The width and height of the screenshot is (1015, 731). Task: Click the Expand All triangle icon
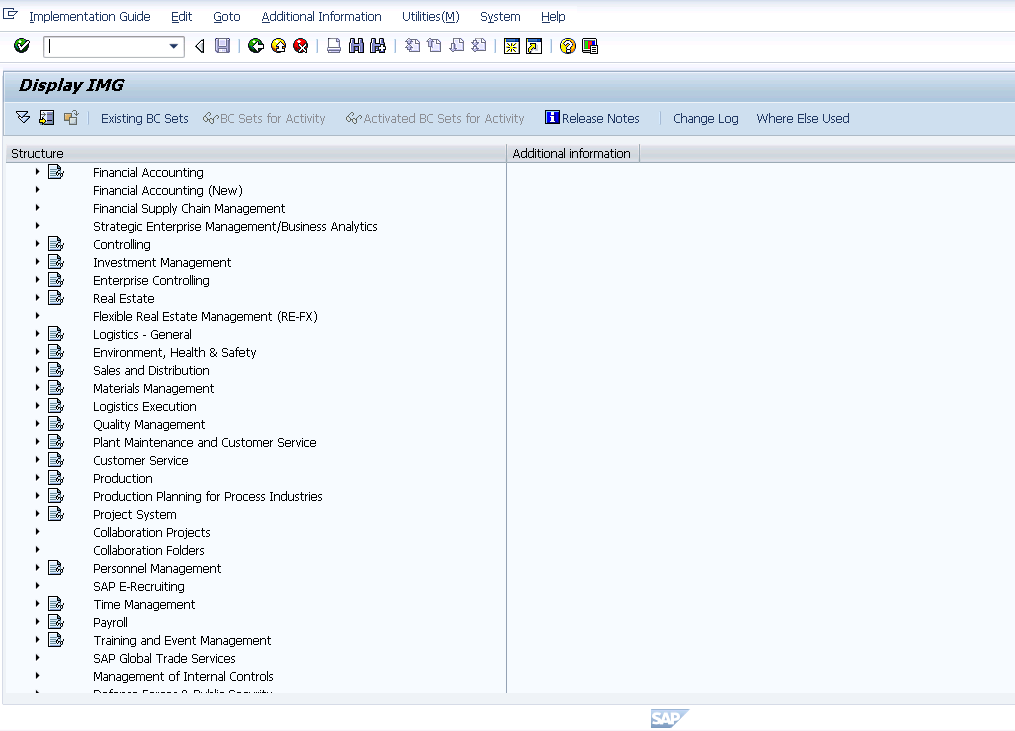click(23, 117)
